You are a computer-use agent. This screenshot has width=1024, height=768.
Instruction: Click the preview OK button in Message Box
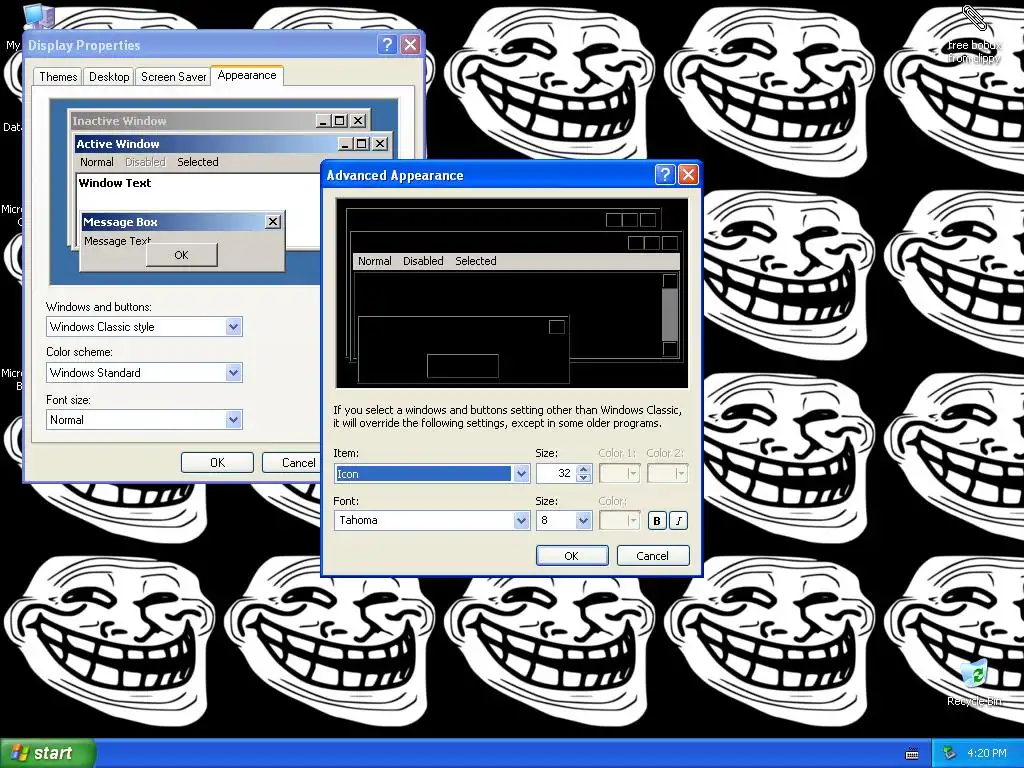click(182, 255)
